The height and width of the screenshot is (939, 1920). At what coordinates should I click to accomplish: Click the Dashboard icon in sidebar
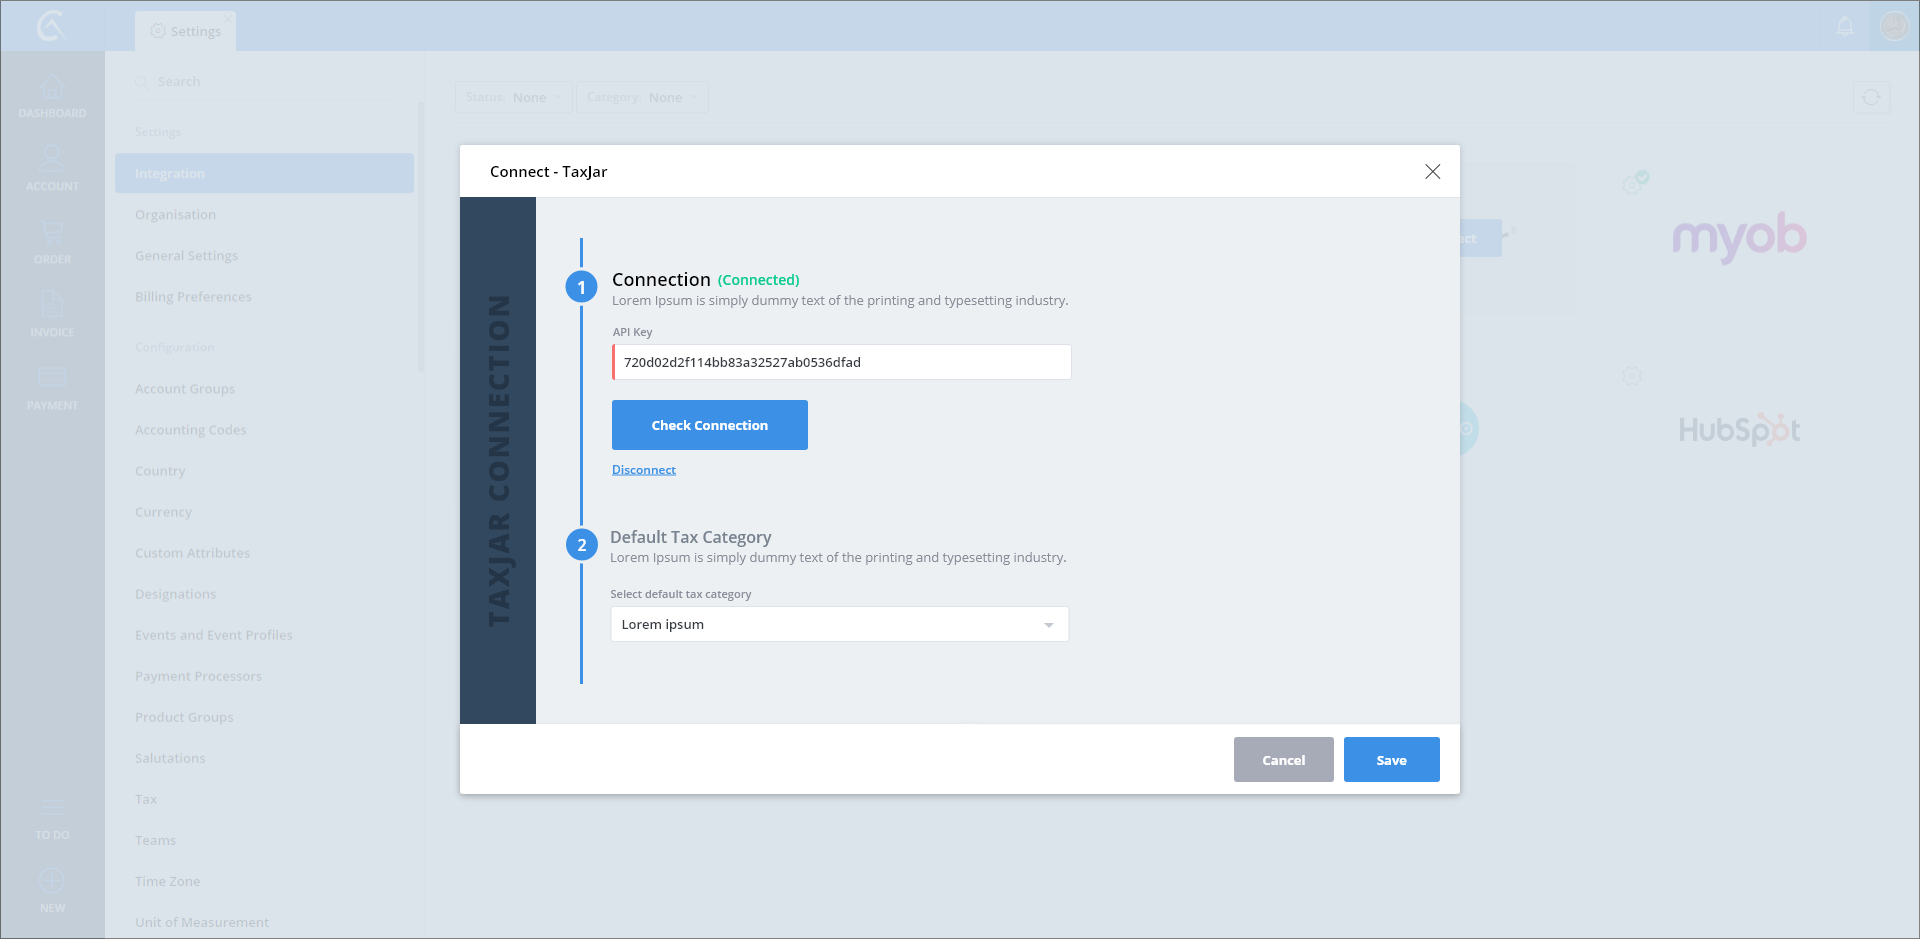click(52, 89)
